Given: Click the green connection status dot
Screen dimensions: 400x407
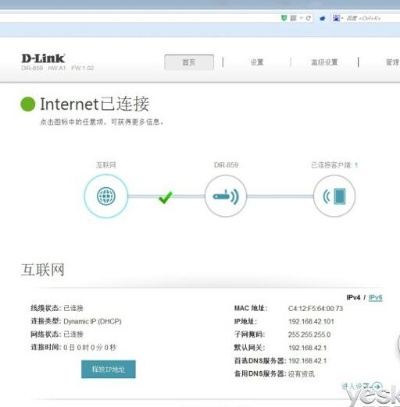Looking at the screenshot, I should click(x=28, y=104).
